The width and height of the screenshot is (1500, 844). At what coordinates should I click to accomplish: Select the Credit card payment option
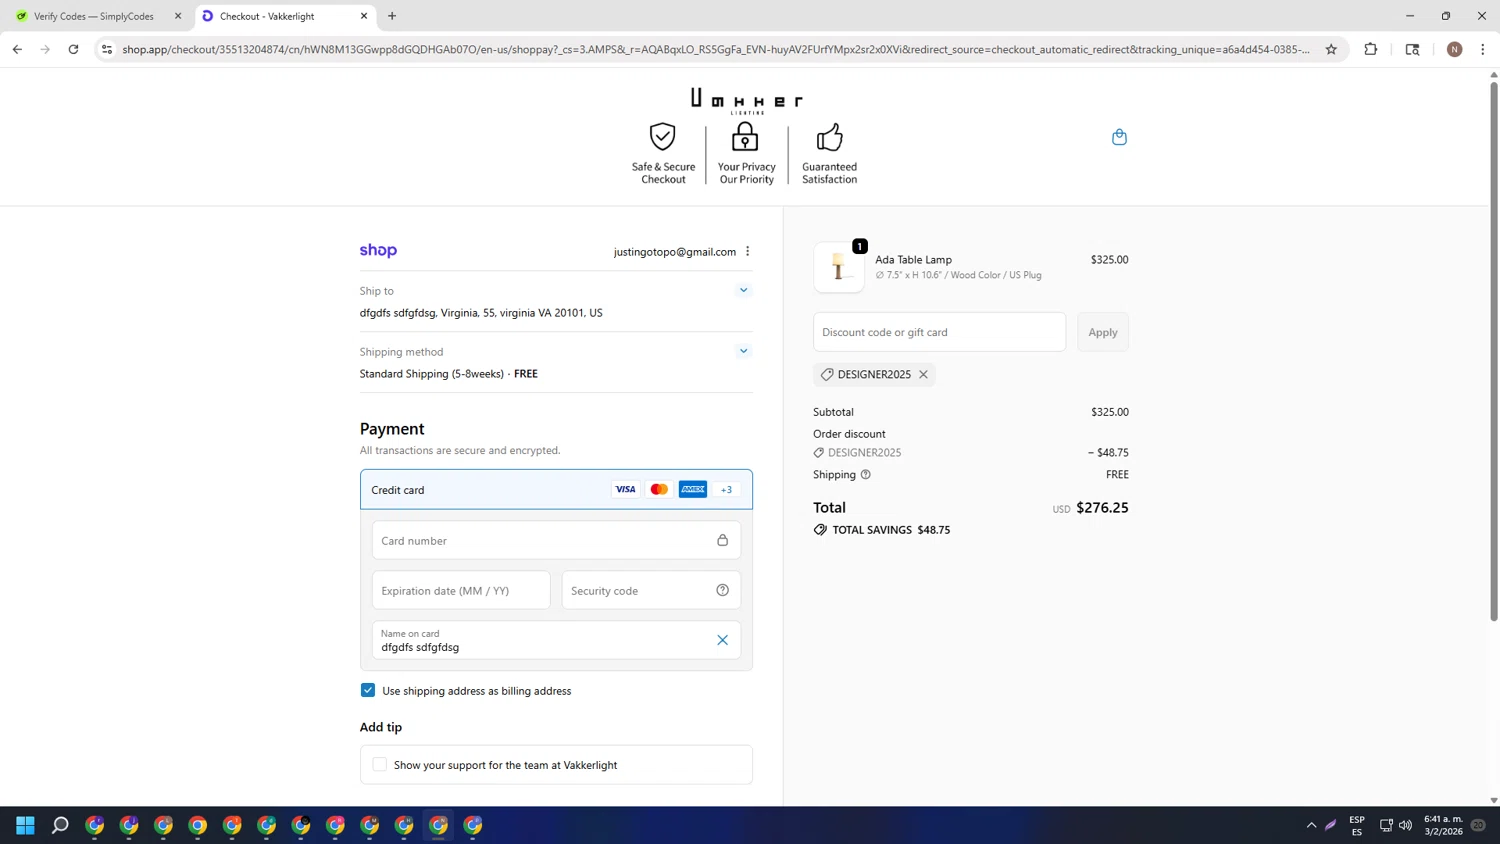point(556,489)
